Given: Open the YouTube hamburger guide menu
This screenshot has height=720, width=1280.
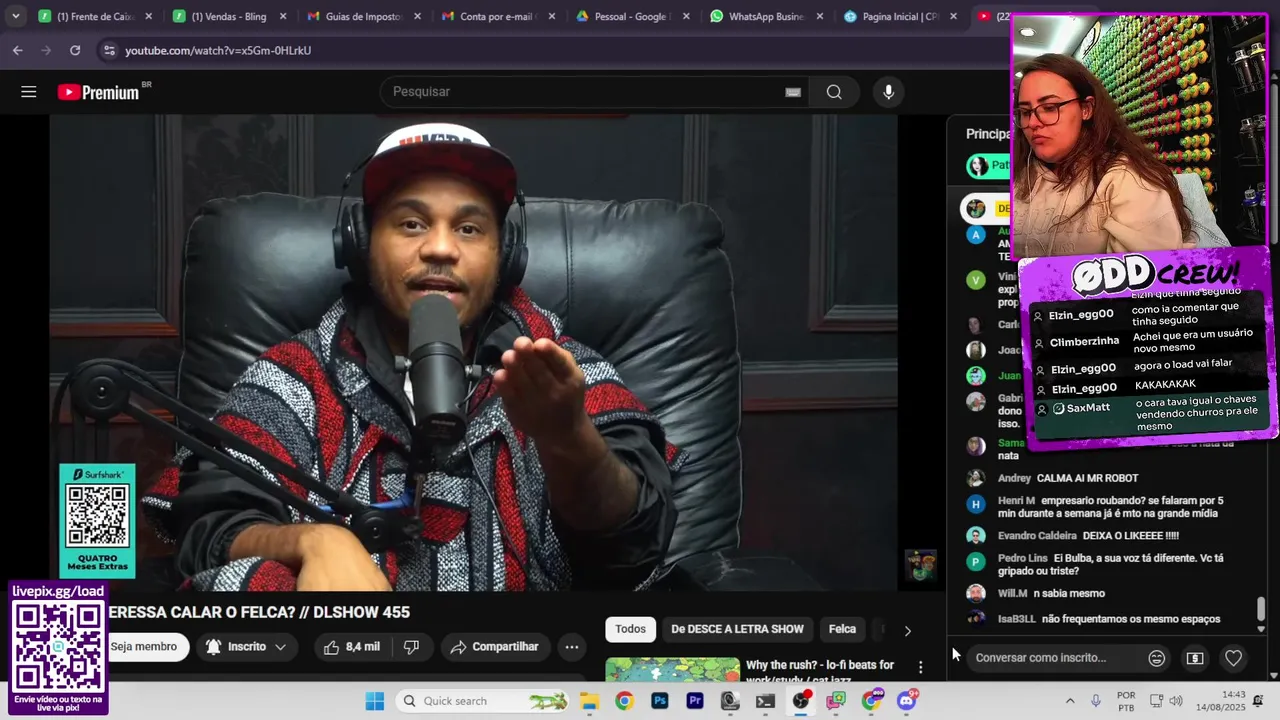Looking at the screenshot, I should (29, 92).
